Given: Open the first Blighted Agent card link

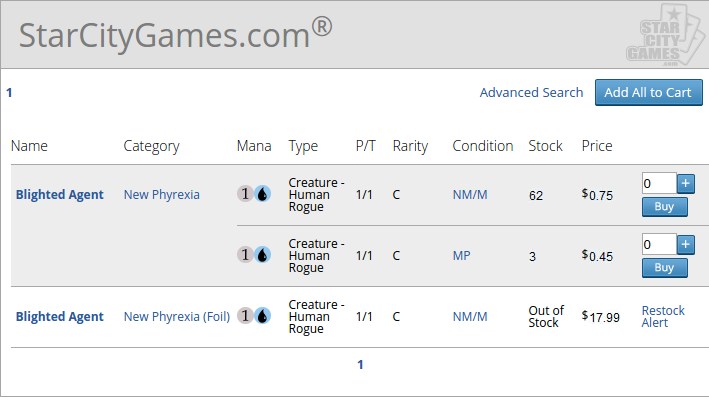Looking at the screenshot, I should (60, 194).
